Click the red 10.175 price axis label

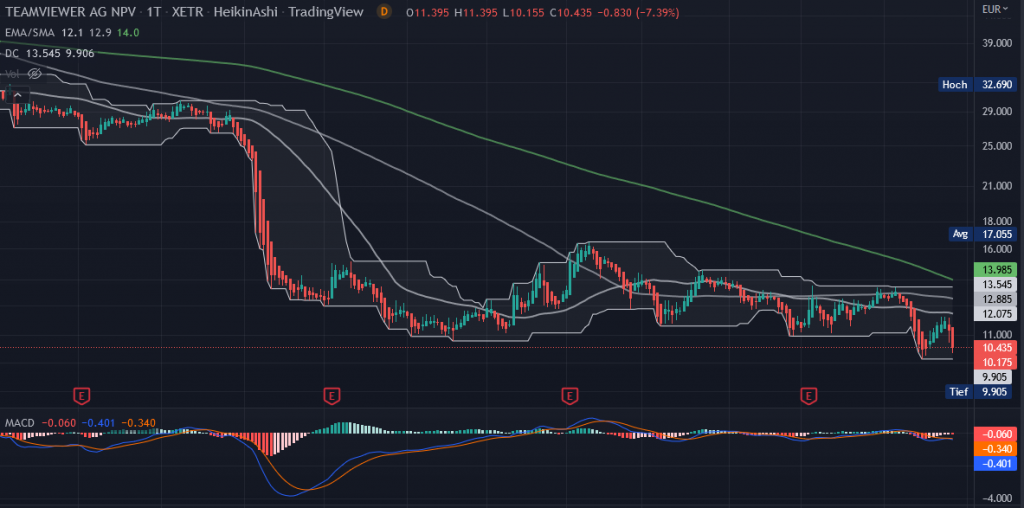click(x=996, y=362)
